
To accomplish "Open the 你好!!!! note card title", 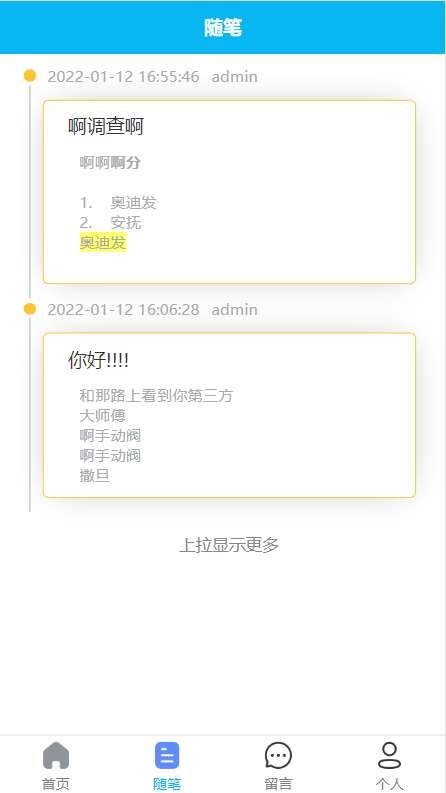I will [x=98, y=361].
